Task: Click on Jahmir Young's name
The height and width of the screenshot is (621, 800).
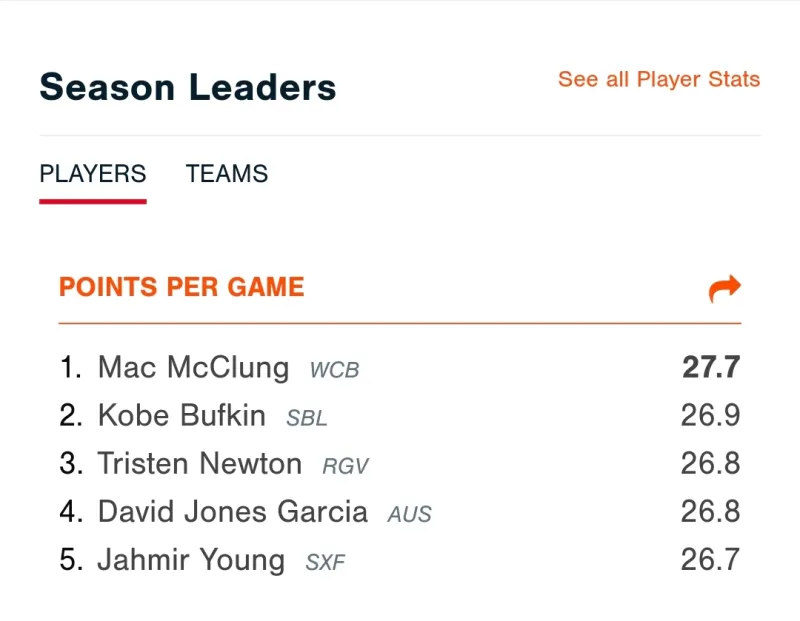Action: click(x=190, y=560)
